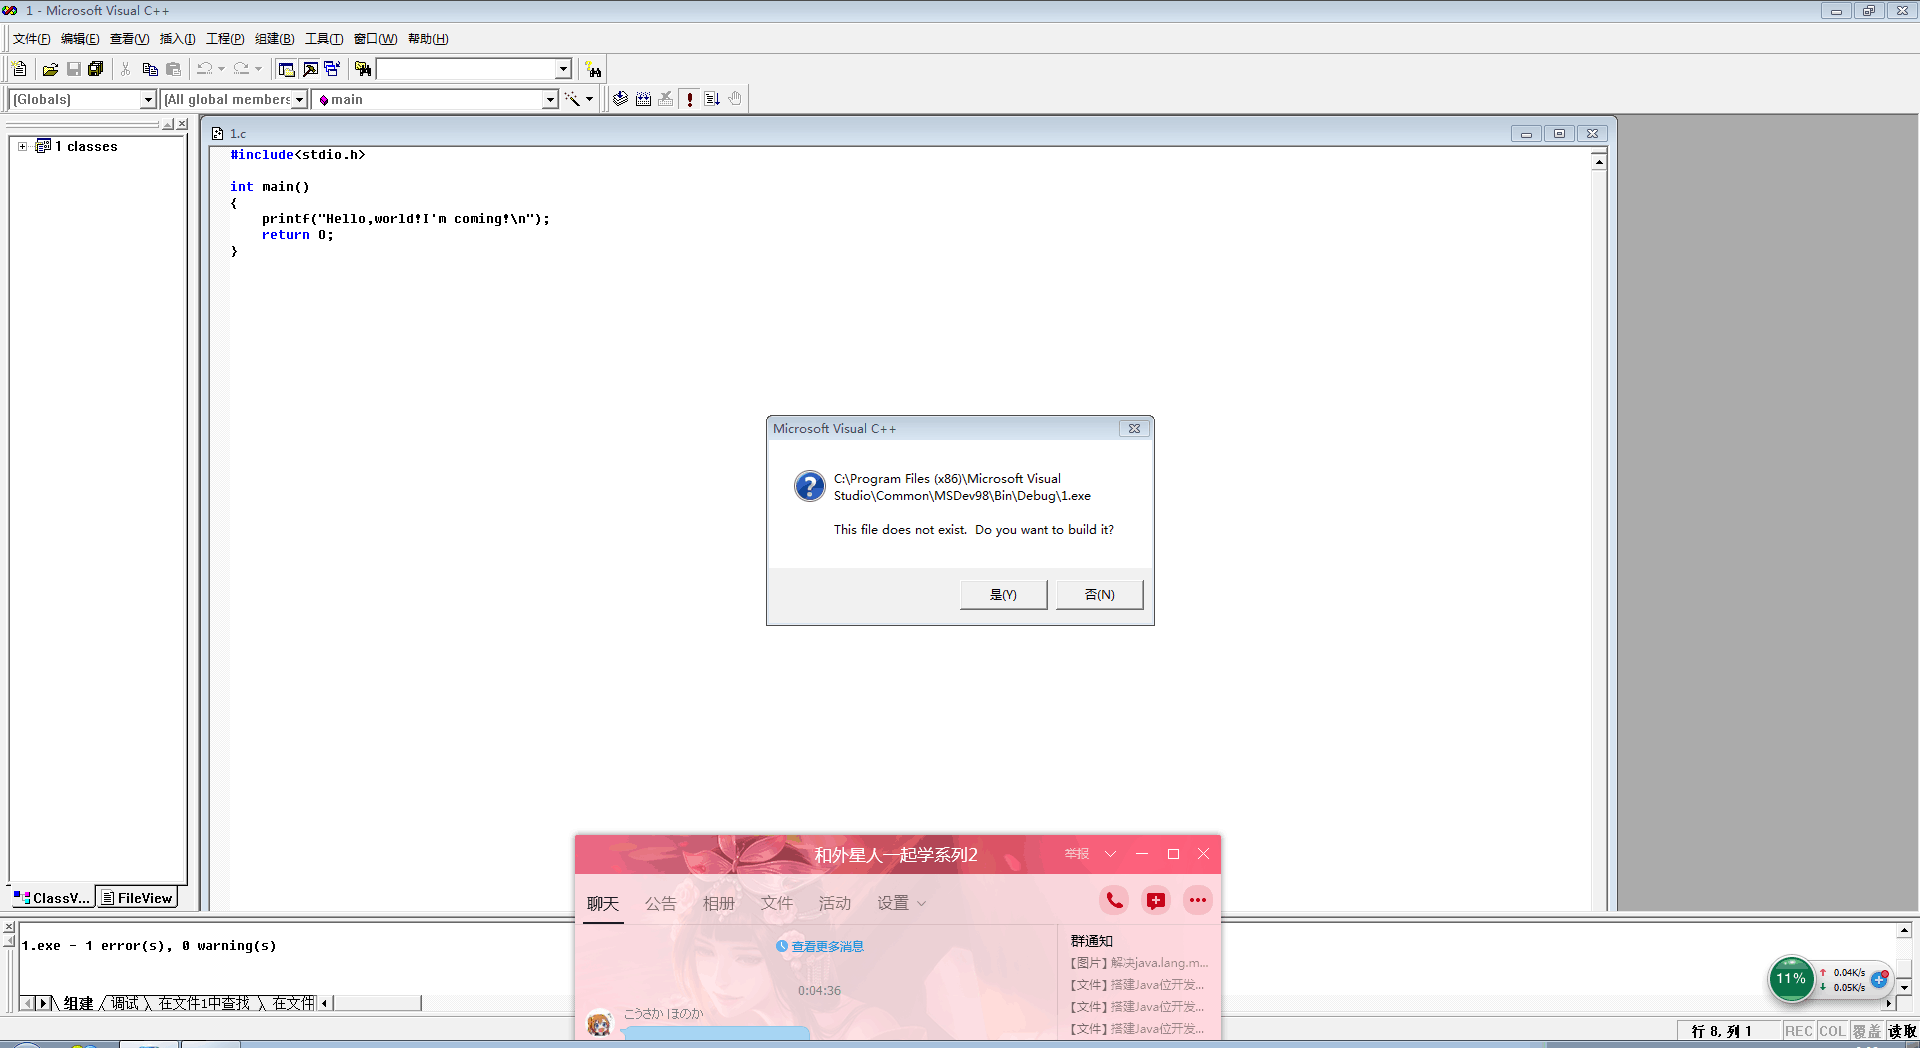Select the 调试 output tab
1920x1048 pixels.
click(125, 1003)
